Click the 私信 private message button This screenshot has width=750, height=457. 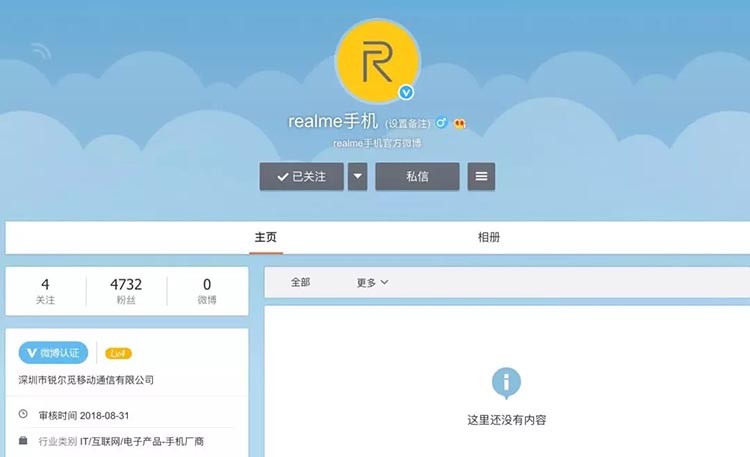click(417, 177)
